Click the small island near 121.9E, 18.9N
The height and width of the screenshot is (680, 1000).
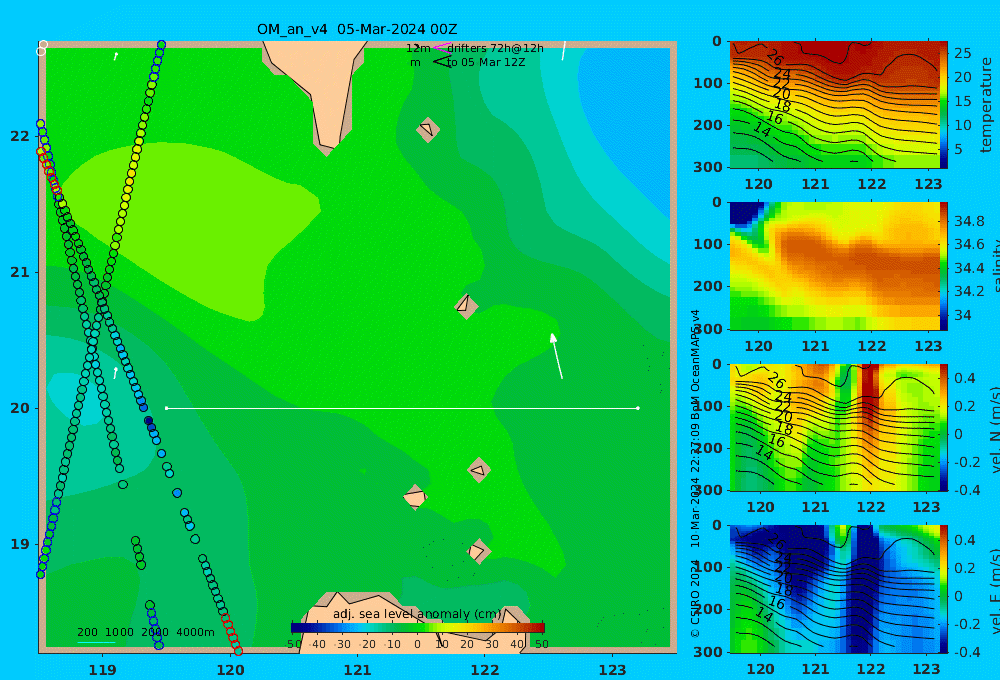coord(478,551)
